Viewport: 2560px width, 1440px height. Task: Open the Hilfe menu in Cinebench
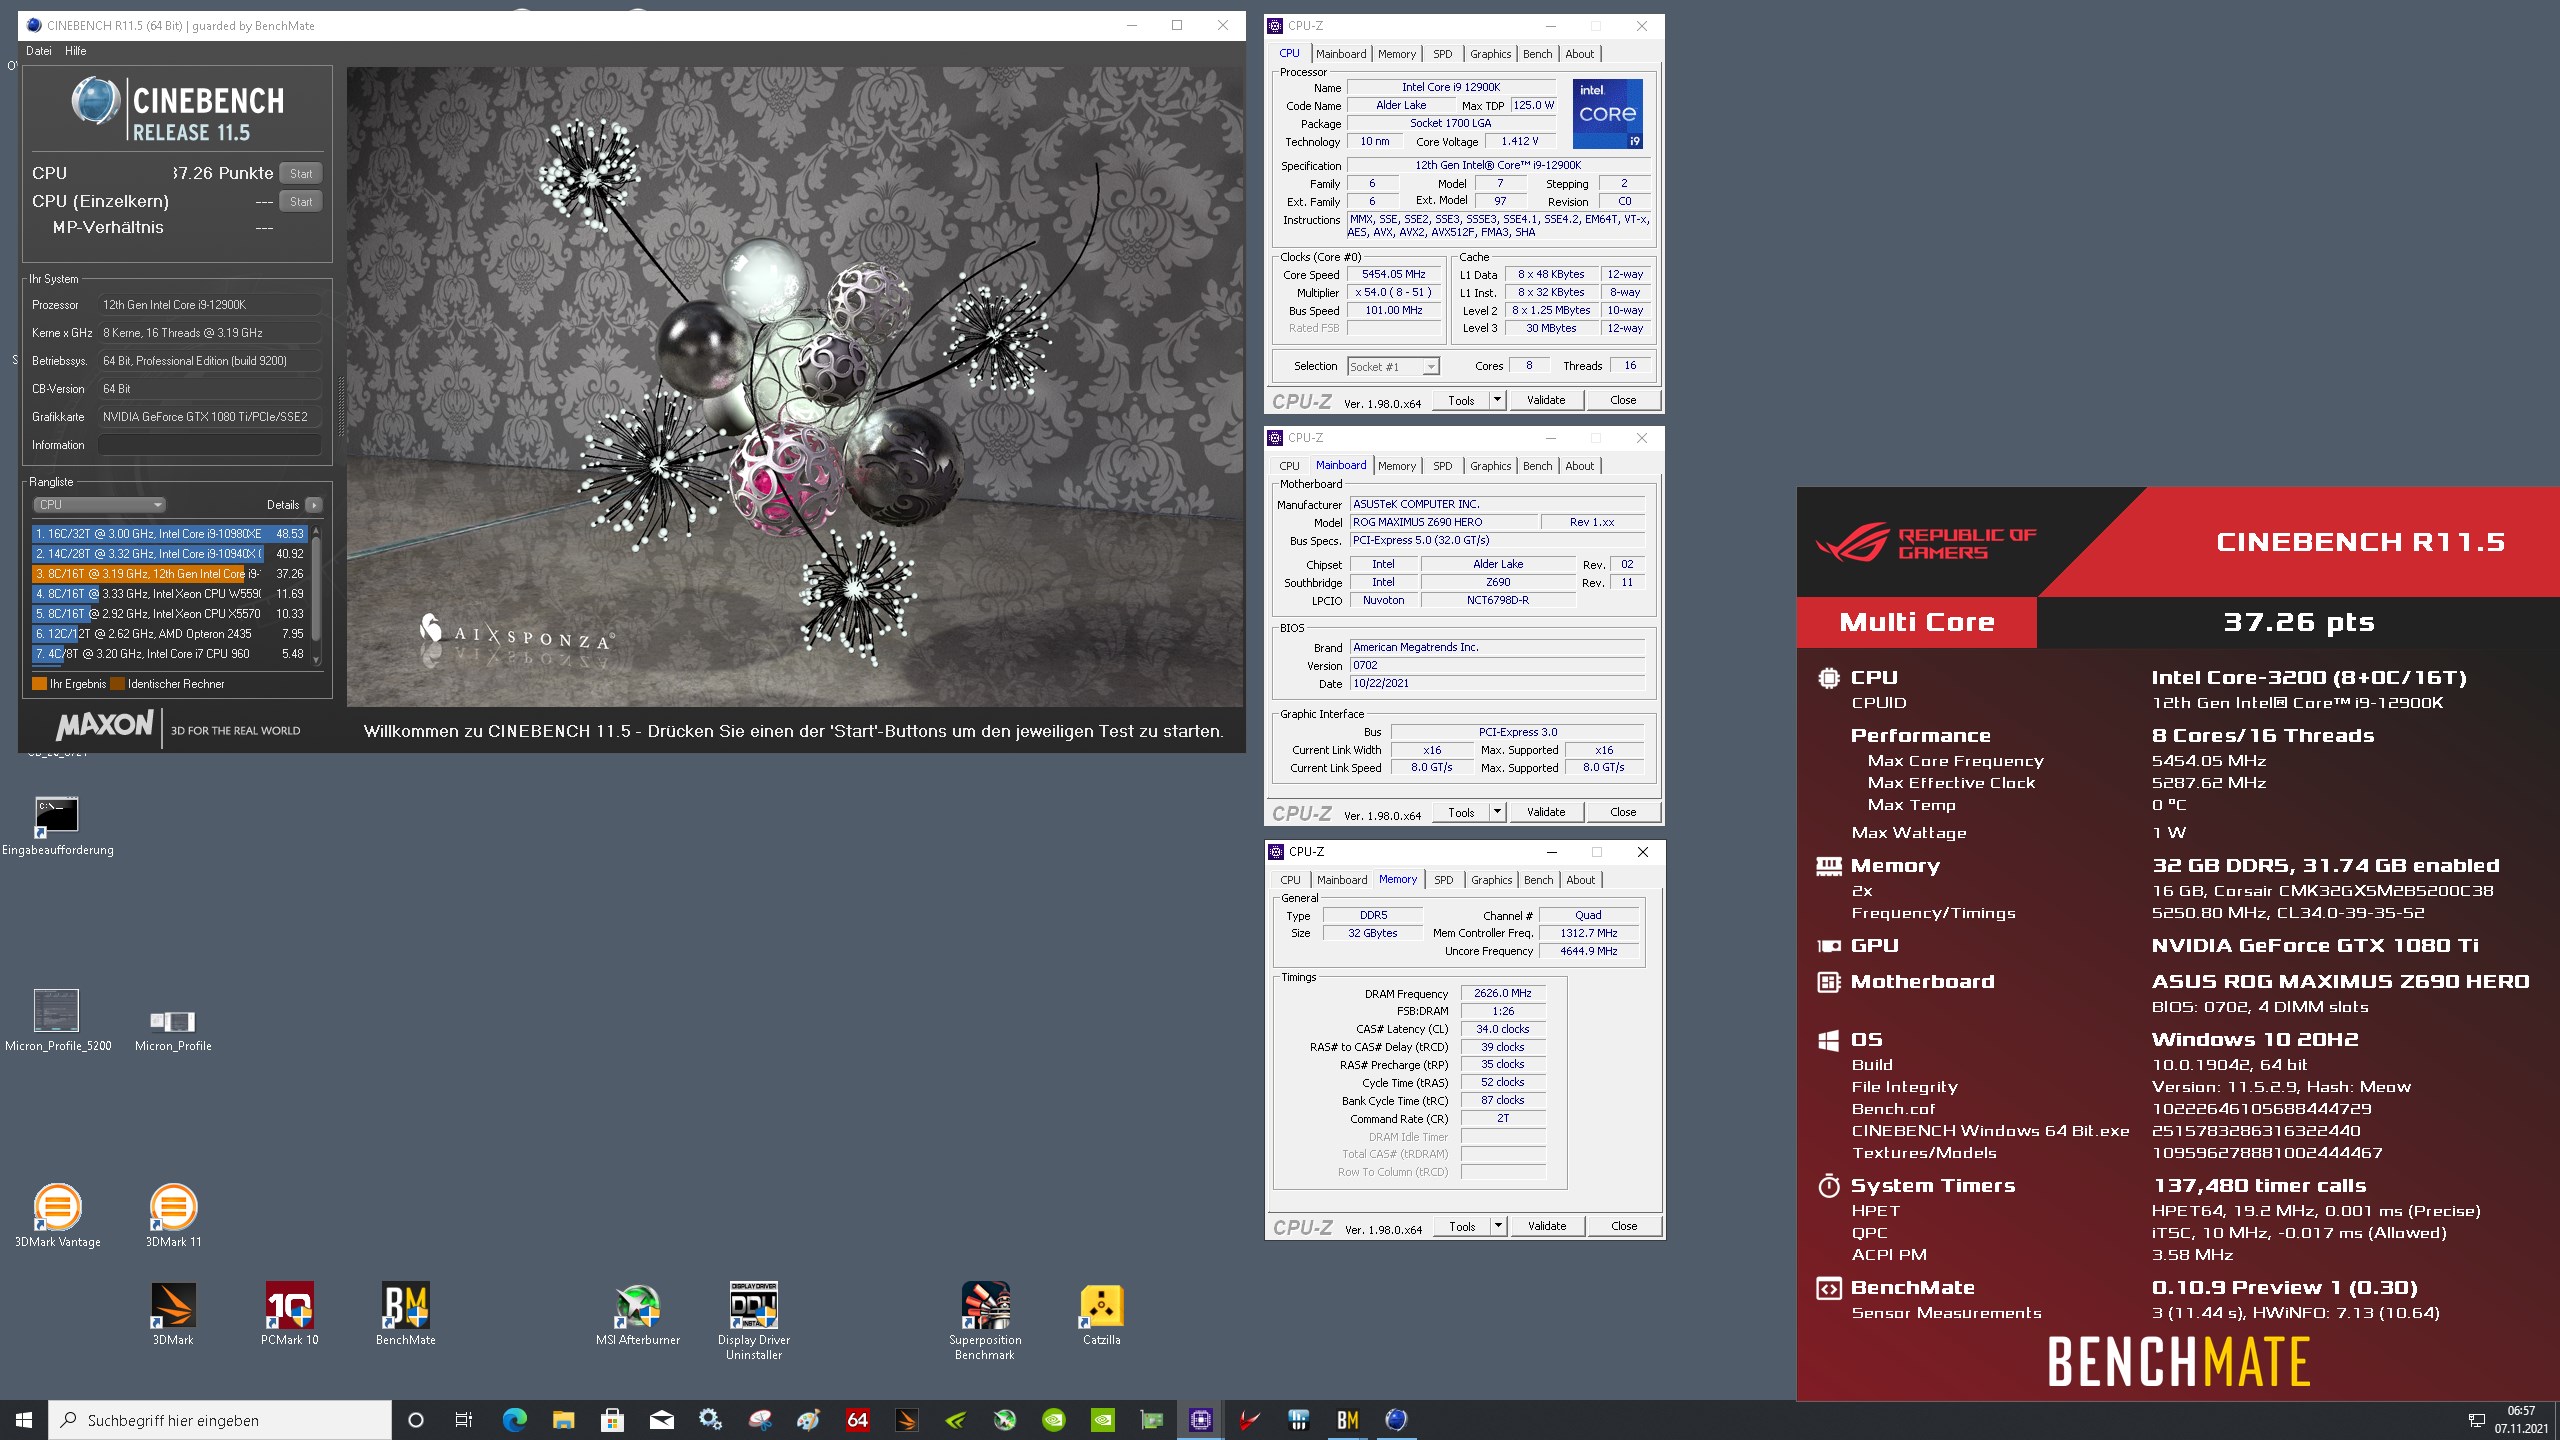[x=76, y=51]
